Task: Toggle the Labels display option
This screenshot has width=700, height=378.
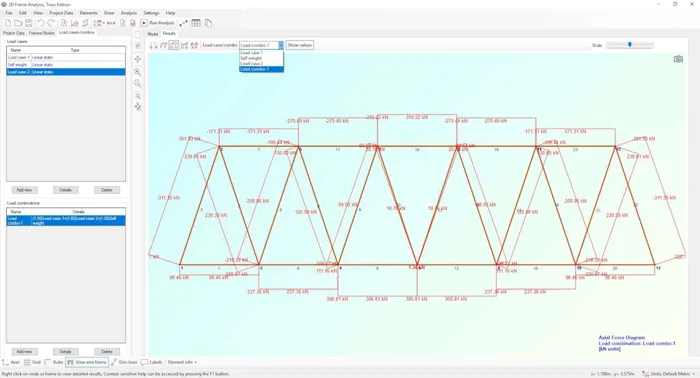Action: 152,362
